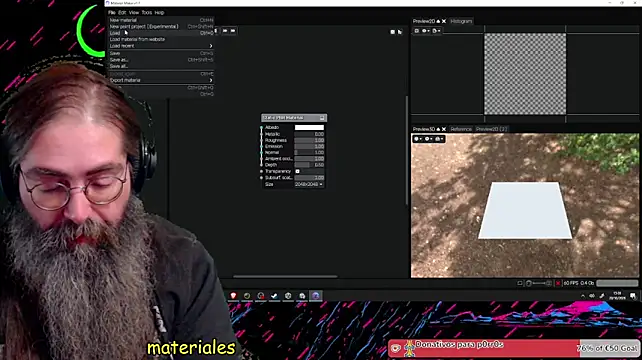This screenshot has height=360, width=642.
Task: Open the Brave browser taskbar icon
Action: (x=233, y=296)
